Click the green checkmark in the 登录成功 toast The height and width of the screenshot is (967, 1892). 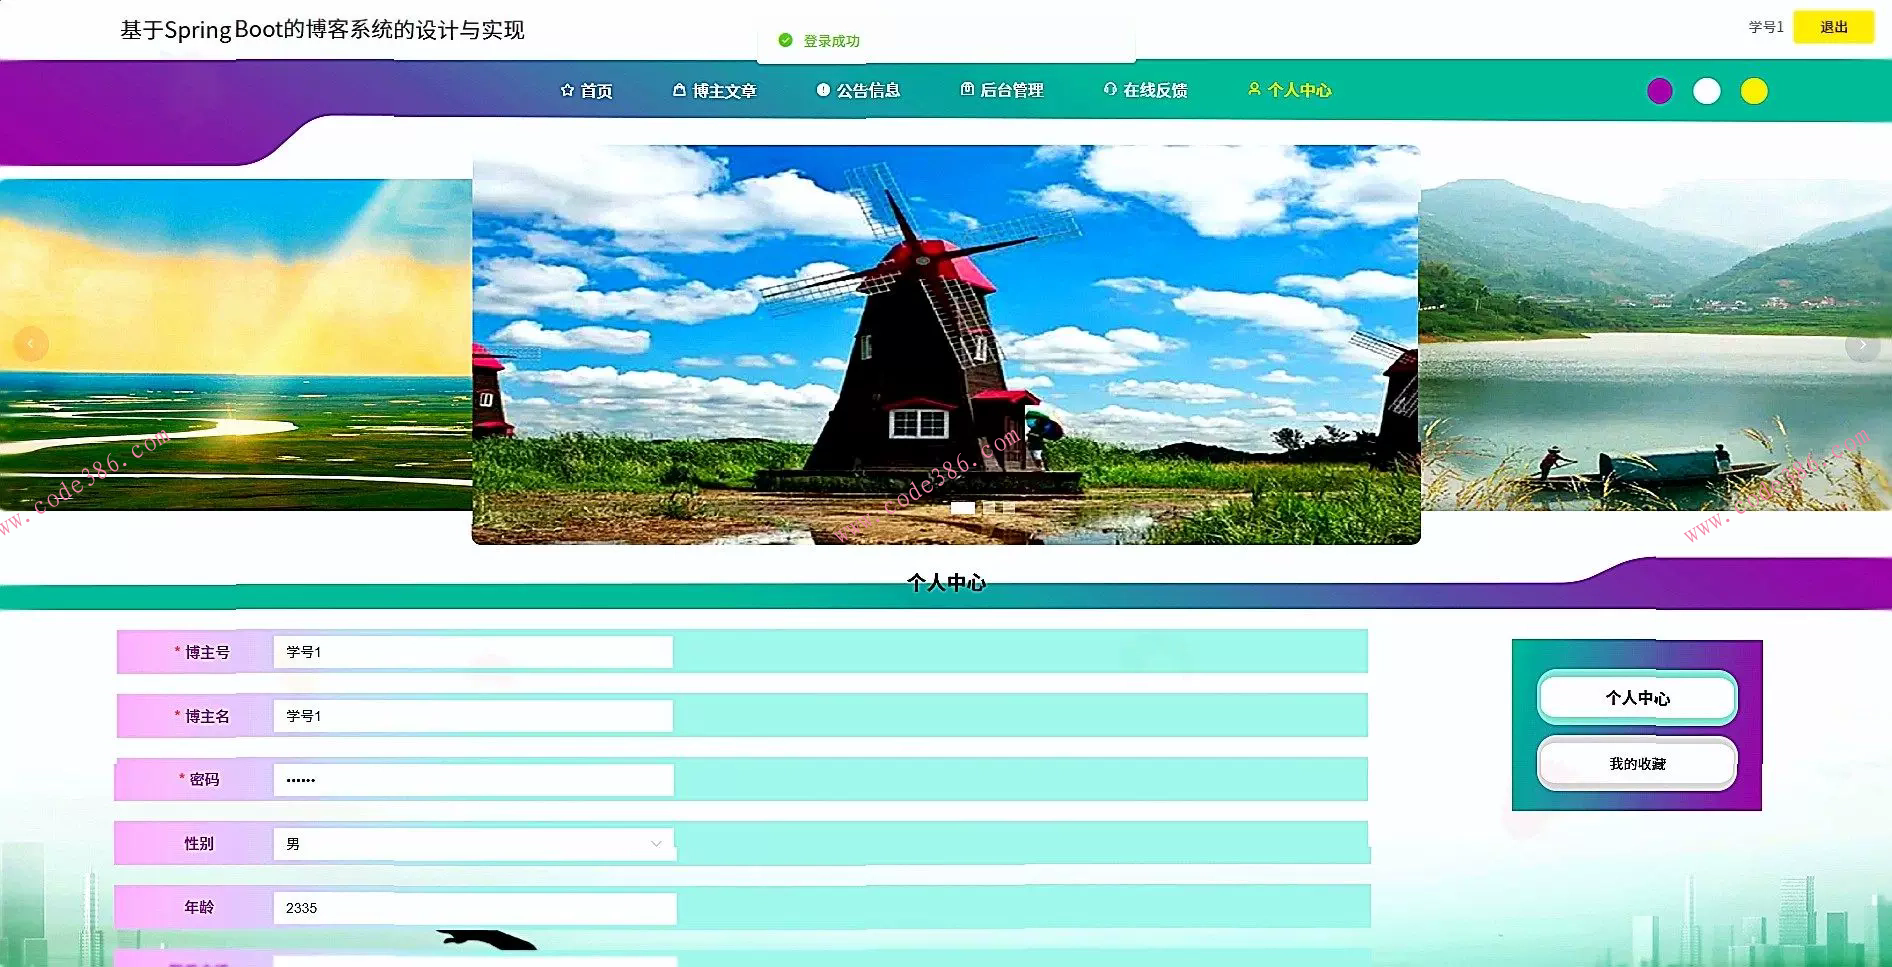click(x=784, y=40)
